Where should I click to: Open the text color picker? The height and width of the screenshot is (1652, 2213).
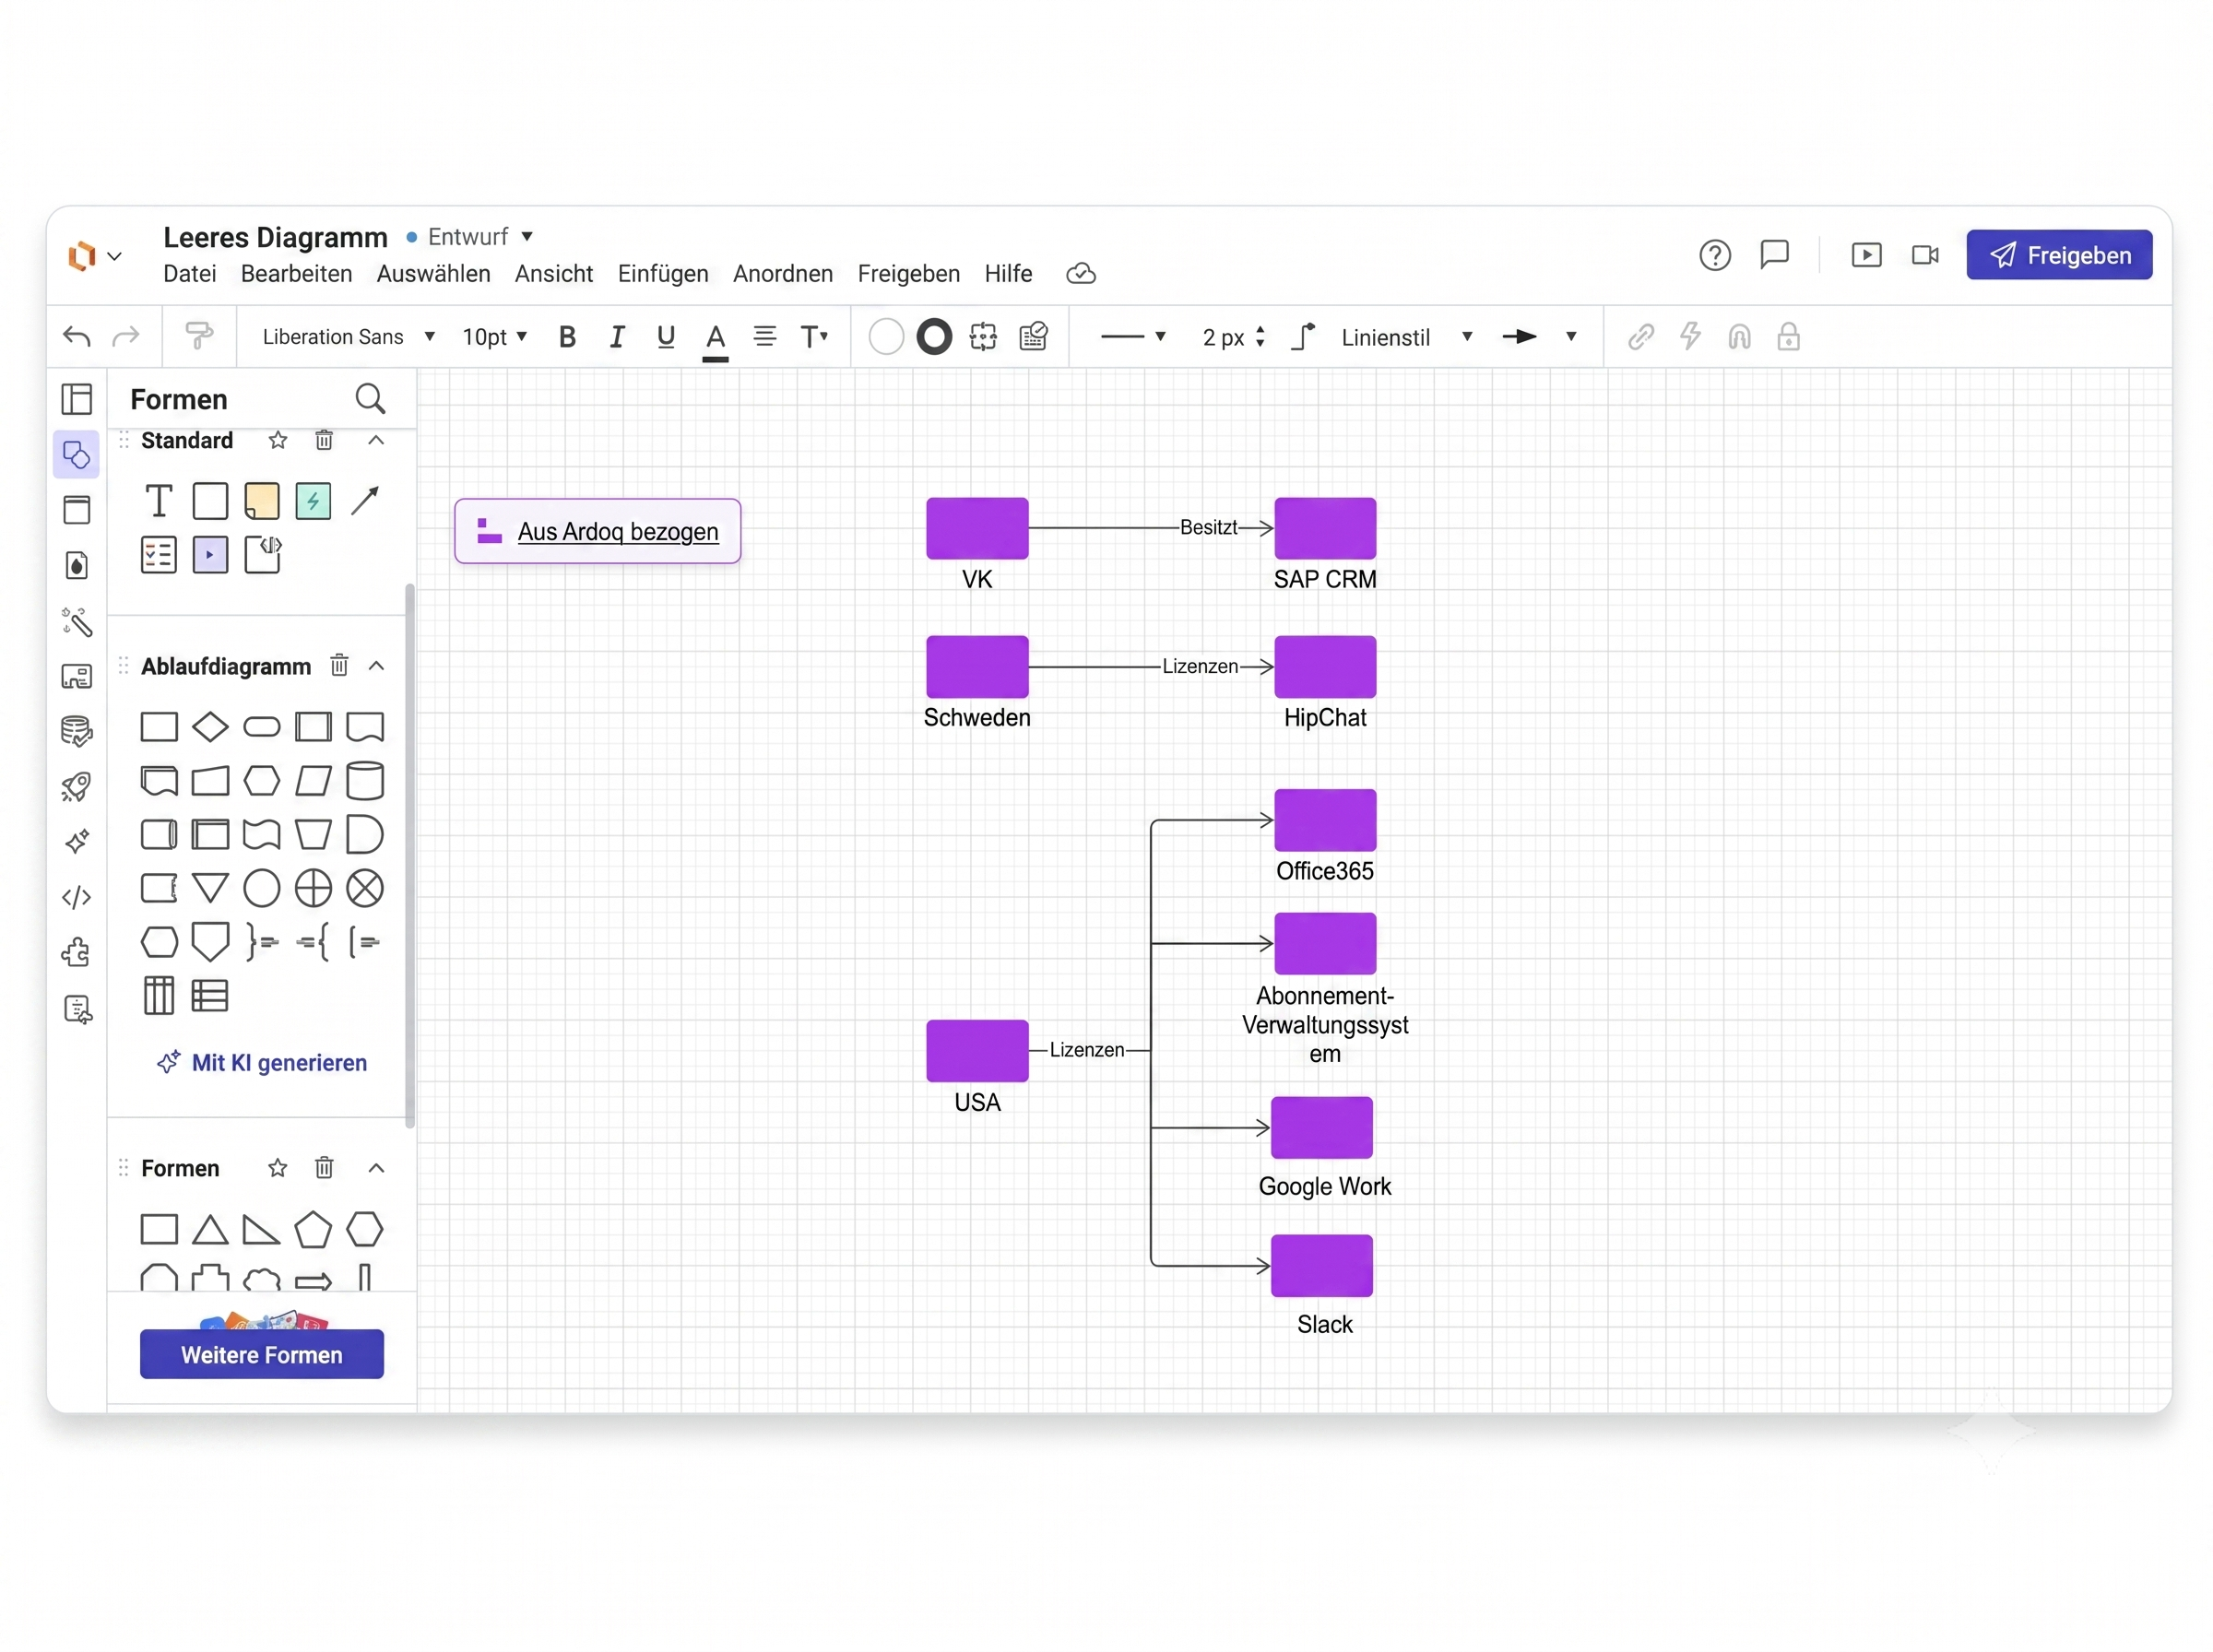715,340
